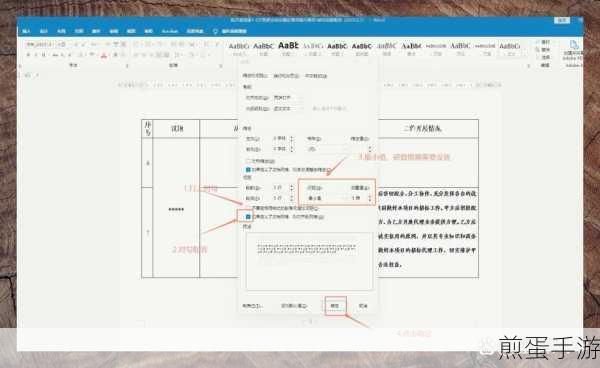Click the paragraph preview box
Viewport: 600px width, 368px height.
tap(310, 261)
